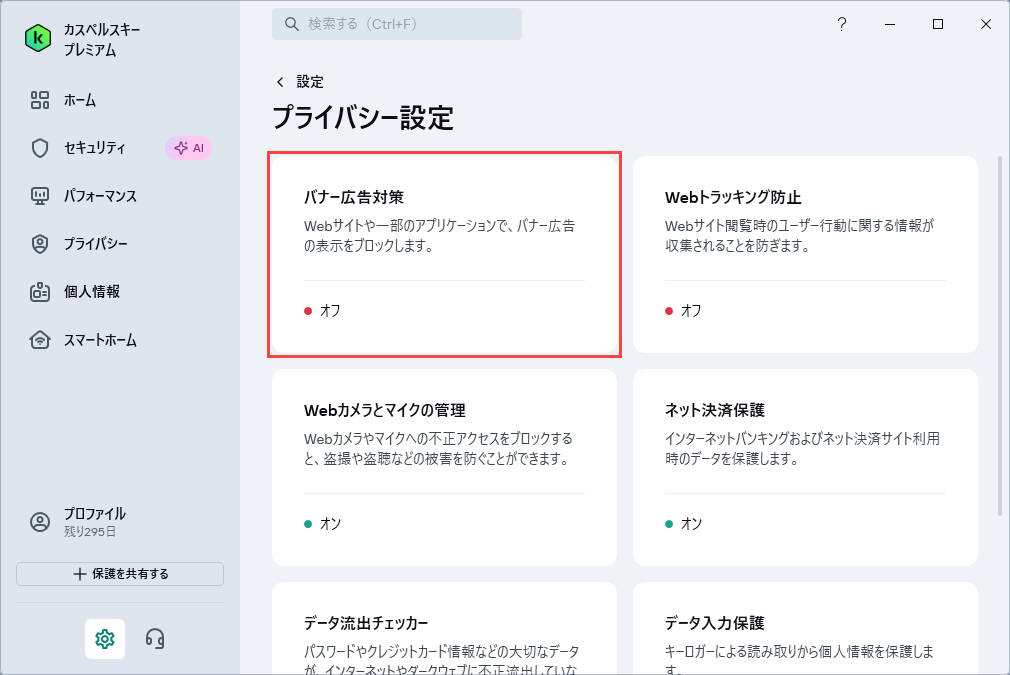
Task: Open support via the headset icon
Action: coord(155,639)
